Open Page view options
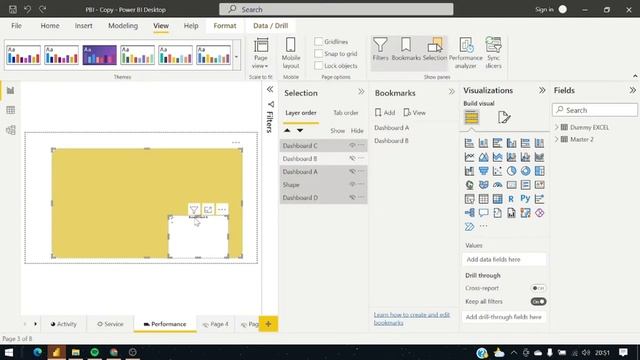The image size is (640, 360). pos(260,53)
